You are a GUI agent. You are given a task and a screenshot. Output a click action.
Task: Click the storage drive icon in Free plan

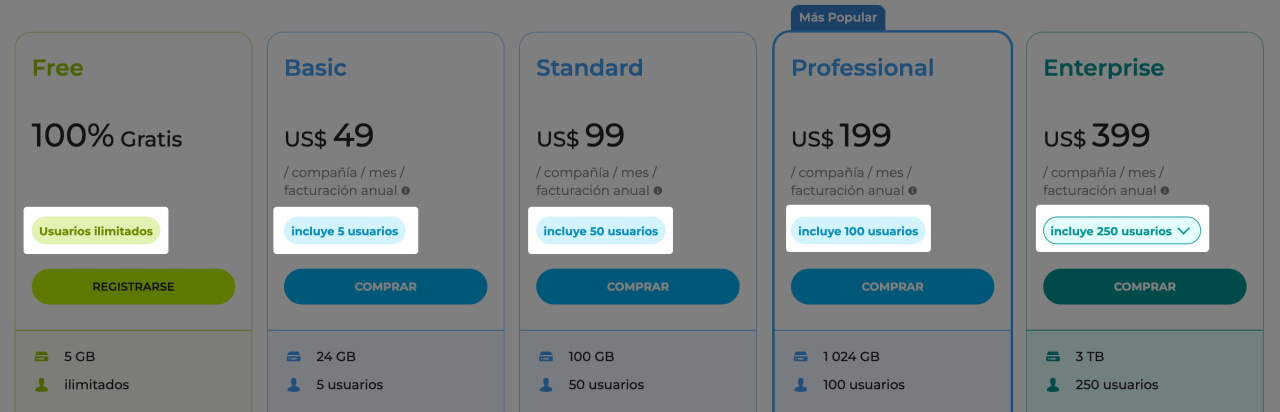click(41, 356)
